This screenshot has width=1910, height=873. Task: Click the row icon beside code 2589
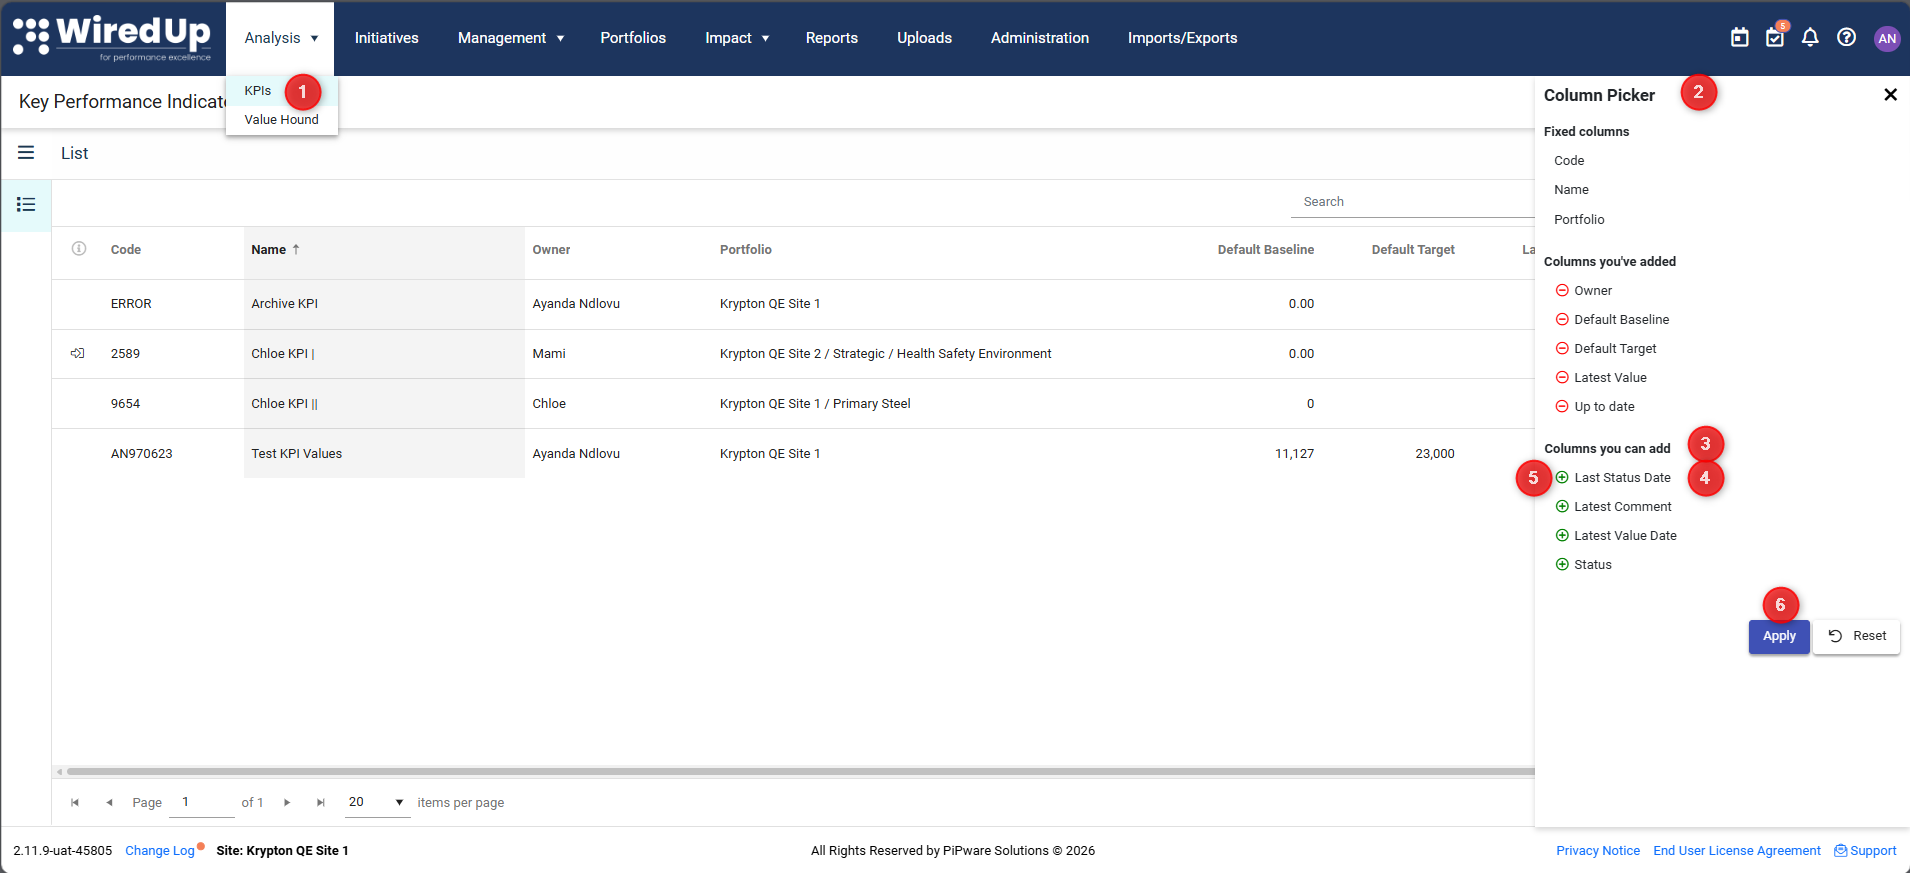click(78, 353)
